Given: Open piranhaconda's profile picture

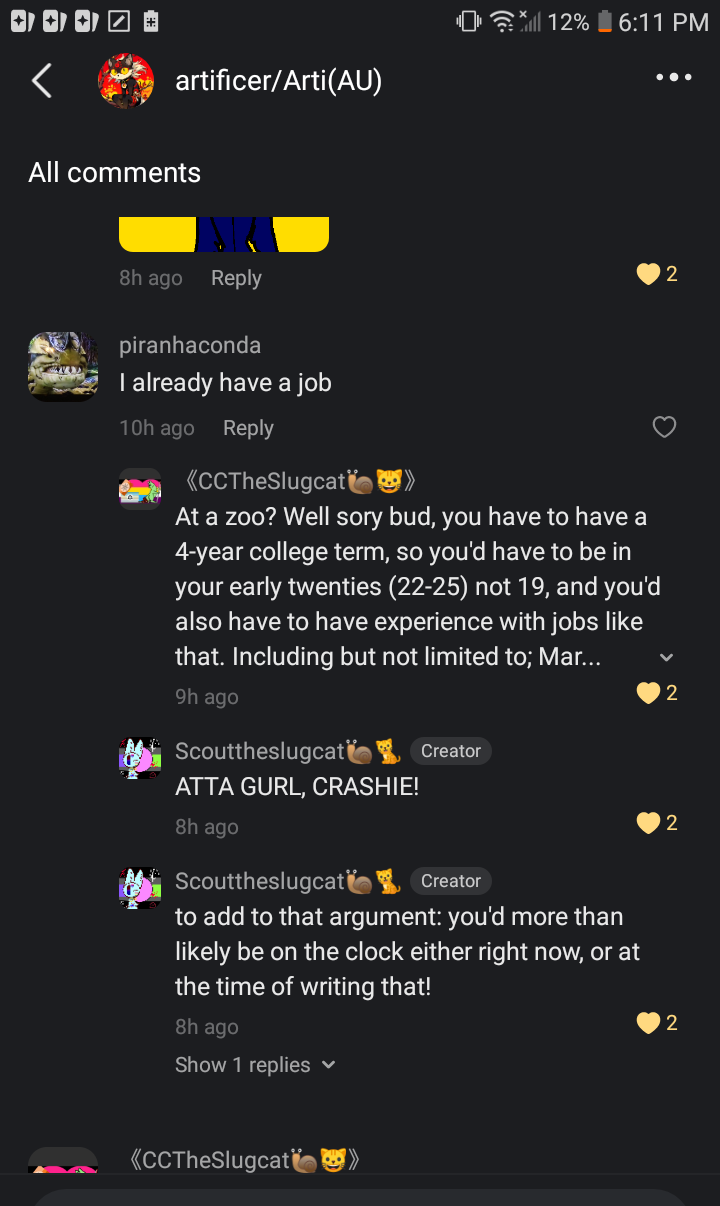Looking at the screenshot, I should pos(63,367).
